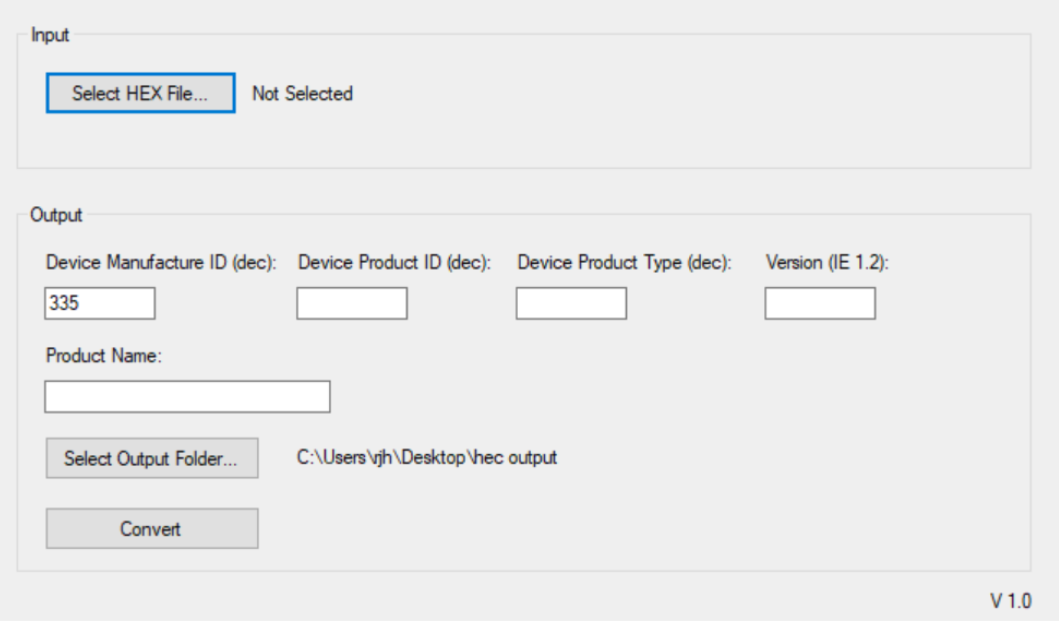Click the Device Manufacture ID (dec) label
The height and width of the screenshot is (621, 1059).
(161, 263)
